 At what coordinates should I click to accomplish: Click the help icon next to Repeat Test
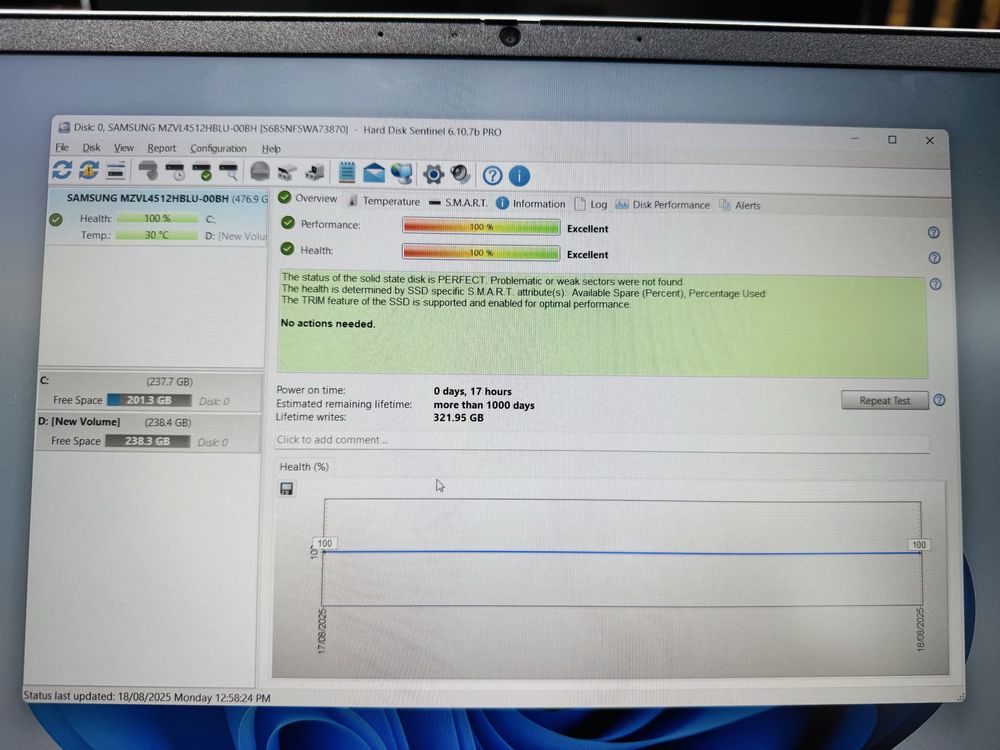(939, 401)
